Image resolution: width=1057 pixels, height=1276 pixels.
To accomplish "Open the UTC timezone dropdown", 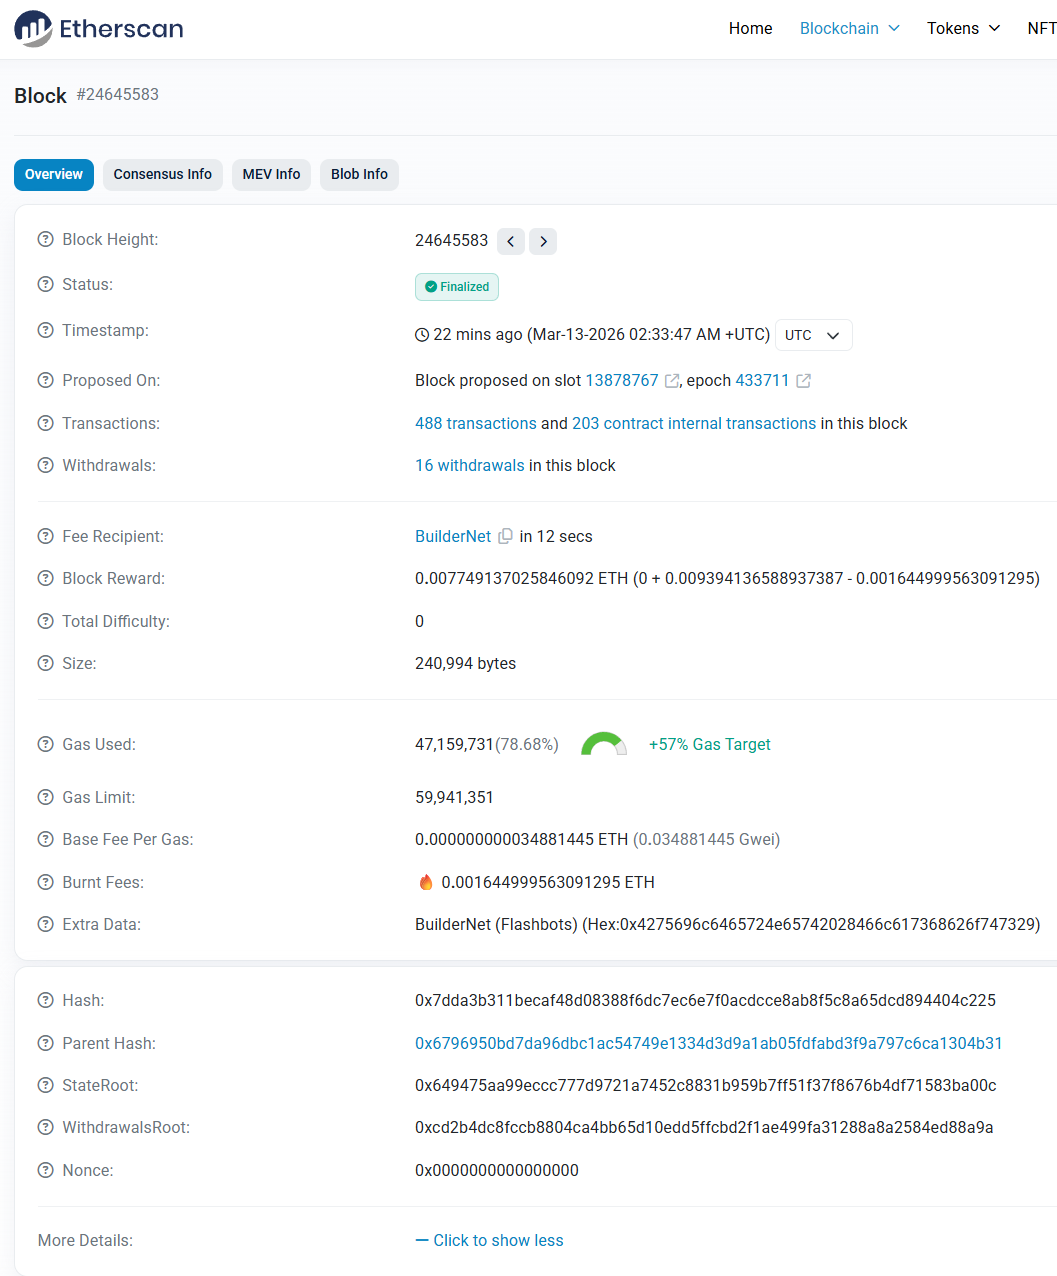I will (x=813, y=335).
